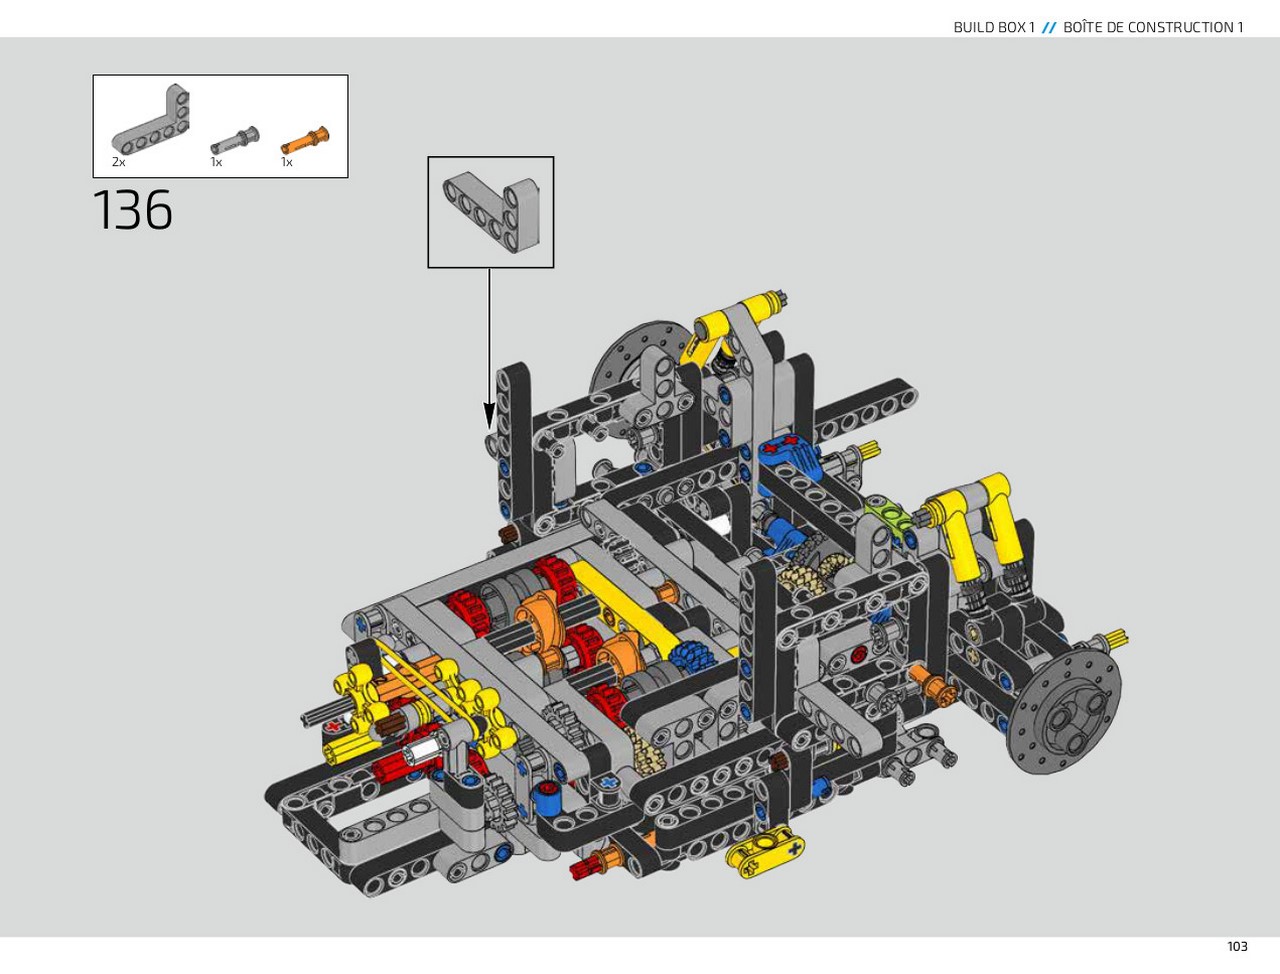
Task: Click the L-beam callout inset image
Action: (491, 212)
